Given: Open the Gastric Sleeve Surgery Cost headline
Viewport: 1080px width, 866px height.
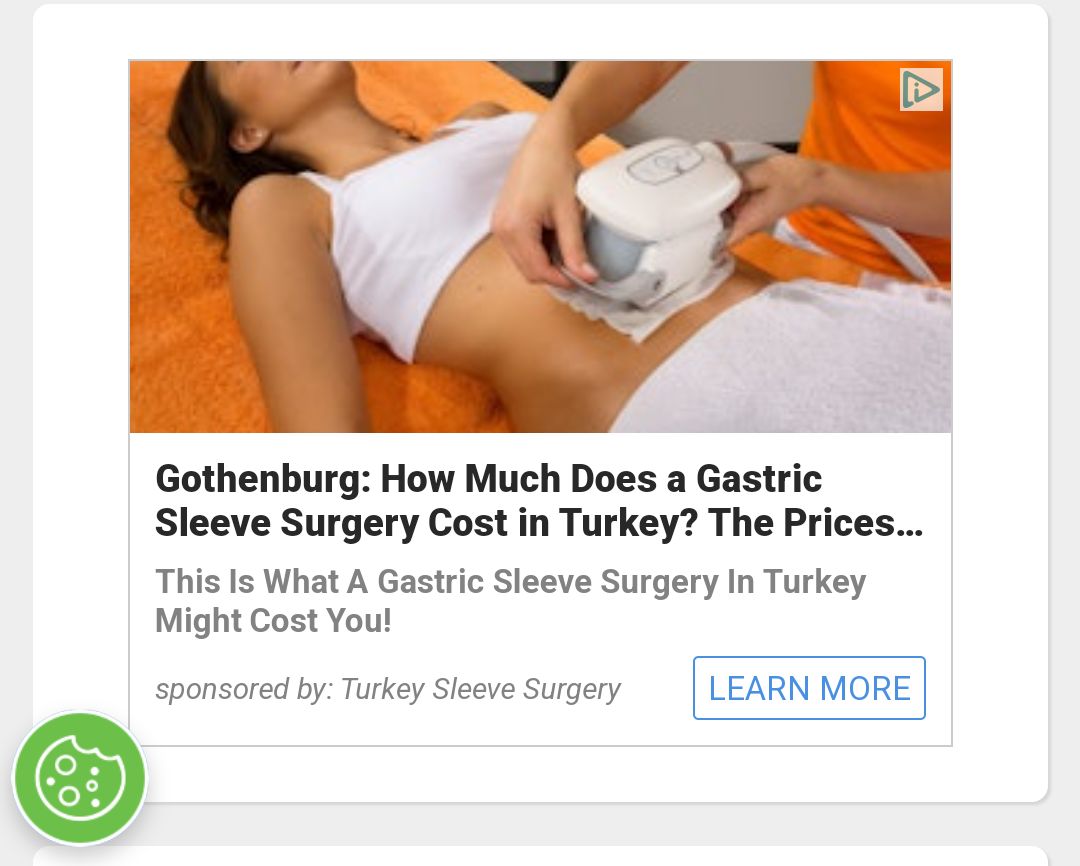Looking at the screenshot, I should [x=539, y=501].
